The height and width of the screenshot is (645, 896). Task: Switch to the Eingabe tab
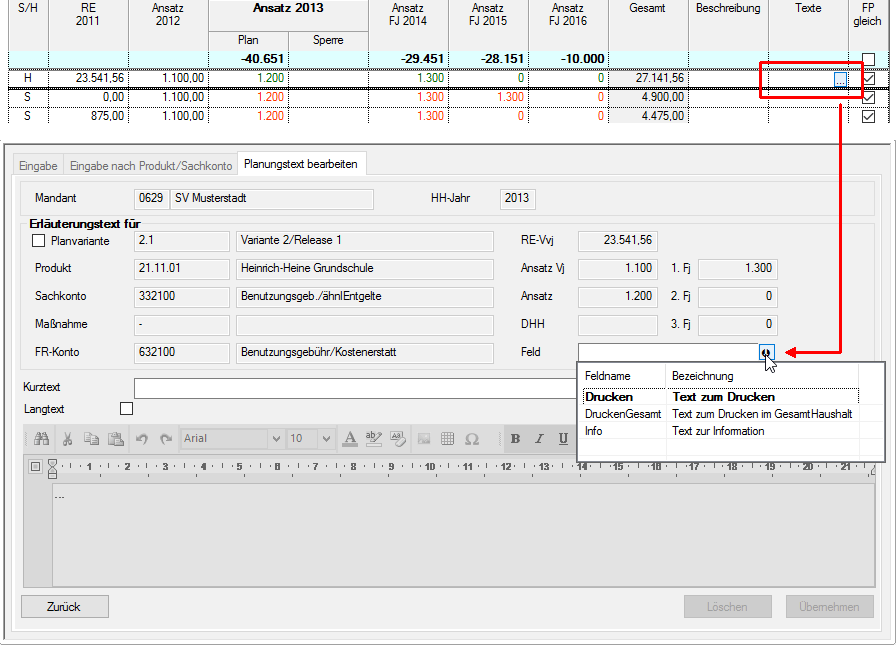[x=38, y=165]
